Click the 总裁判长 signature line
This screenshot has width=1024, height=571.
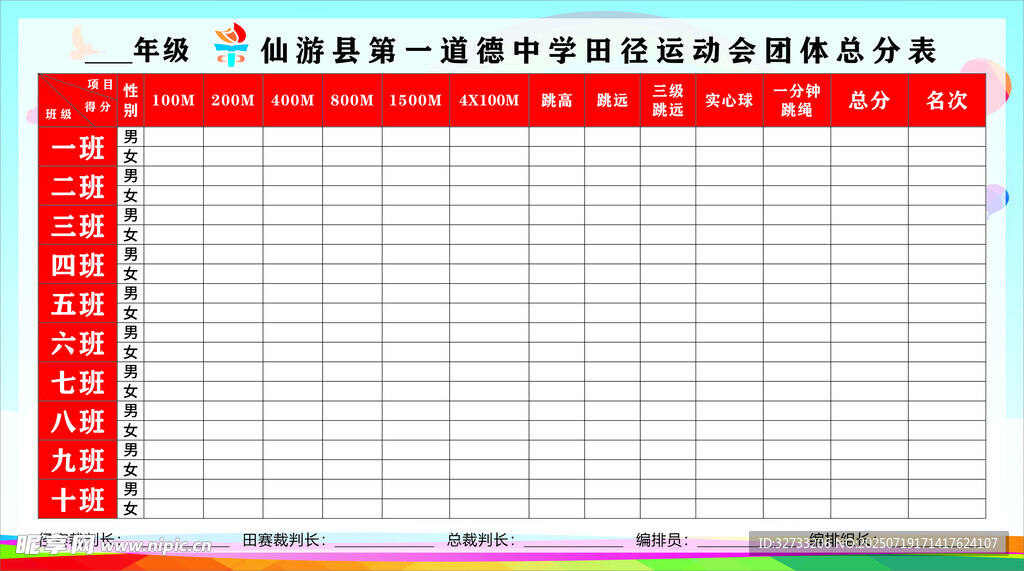click(x=572, y=543)
